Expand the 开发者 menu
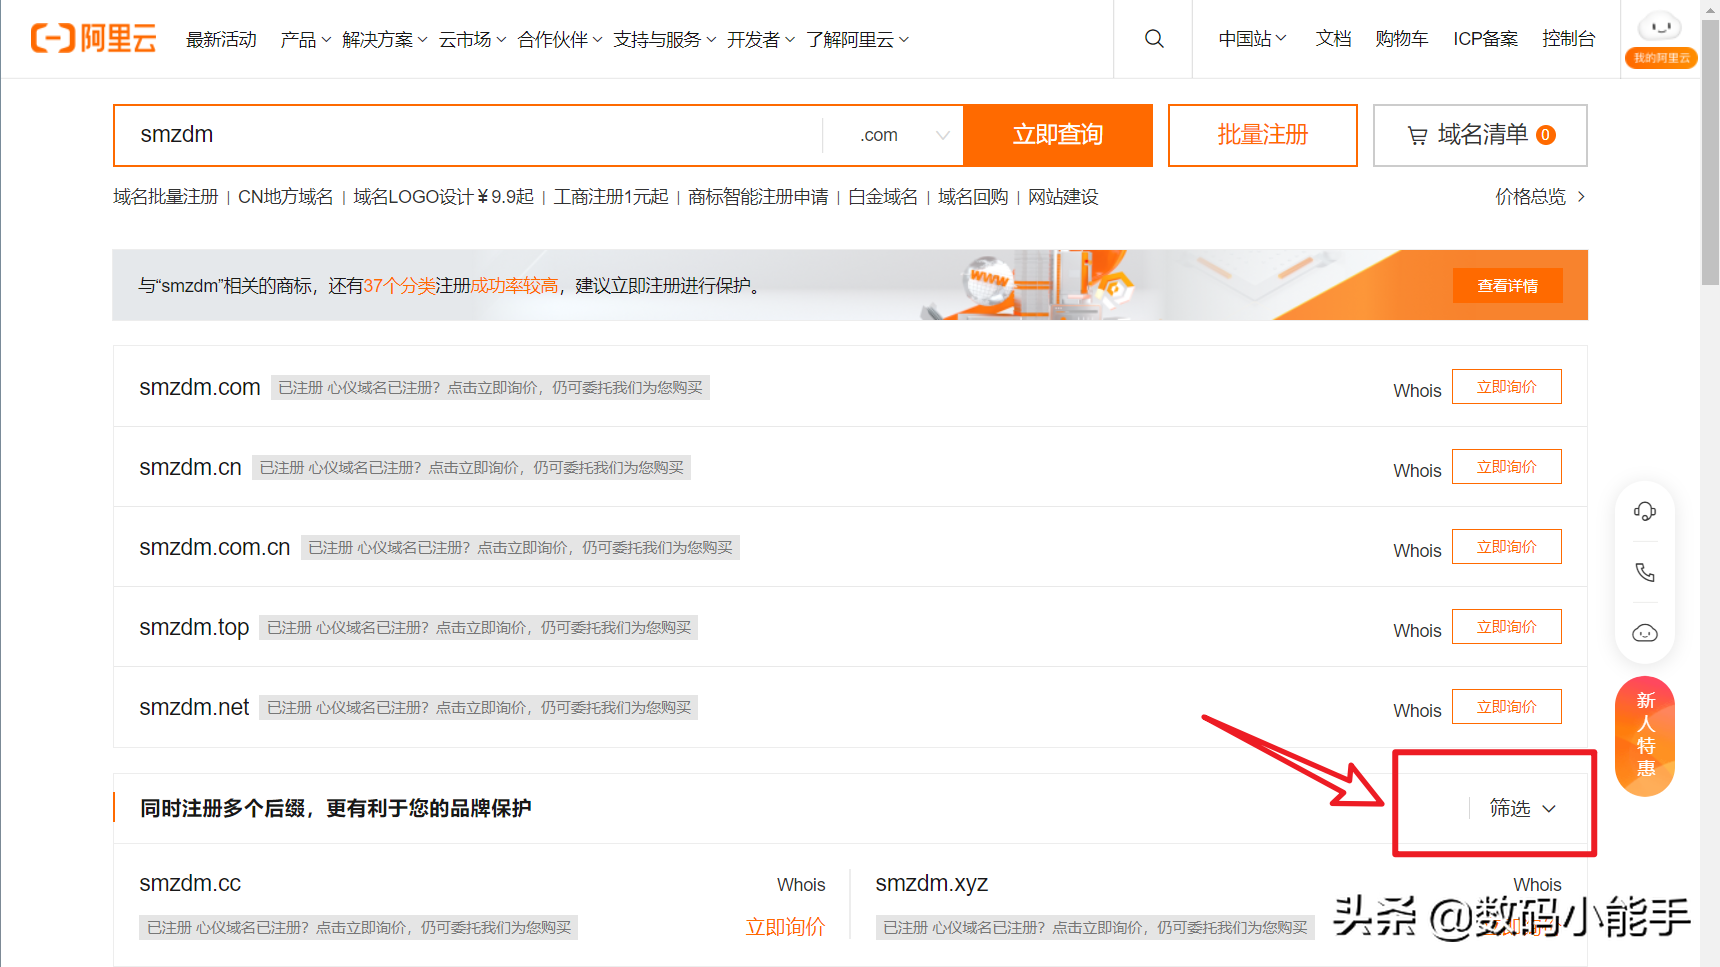Viewport: 1720px width, 967px height. 761,40
